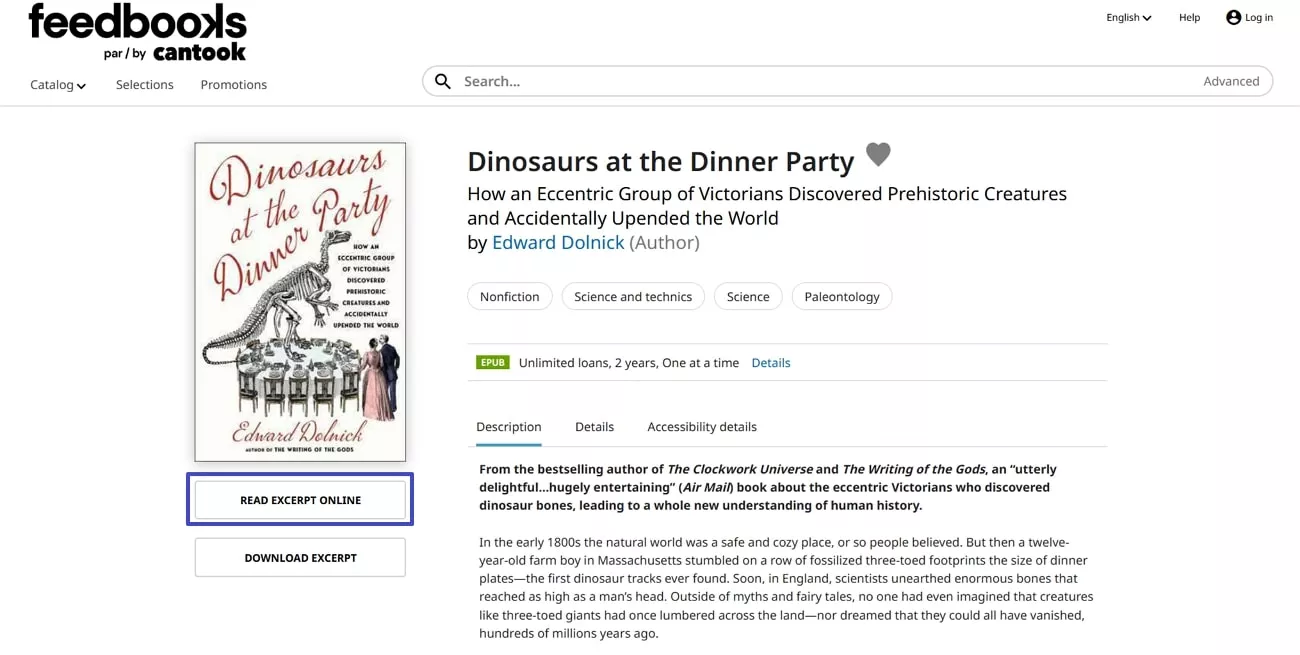Switch to the Details tab
Image resolution: width=1300 pixels, height=655 pixels.
[x=594, y=427]
